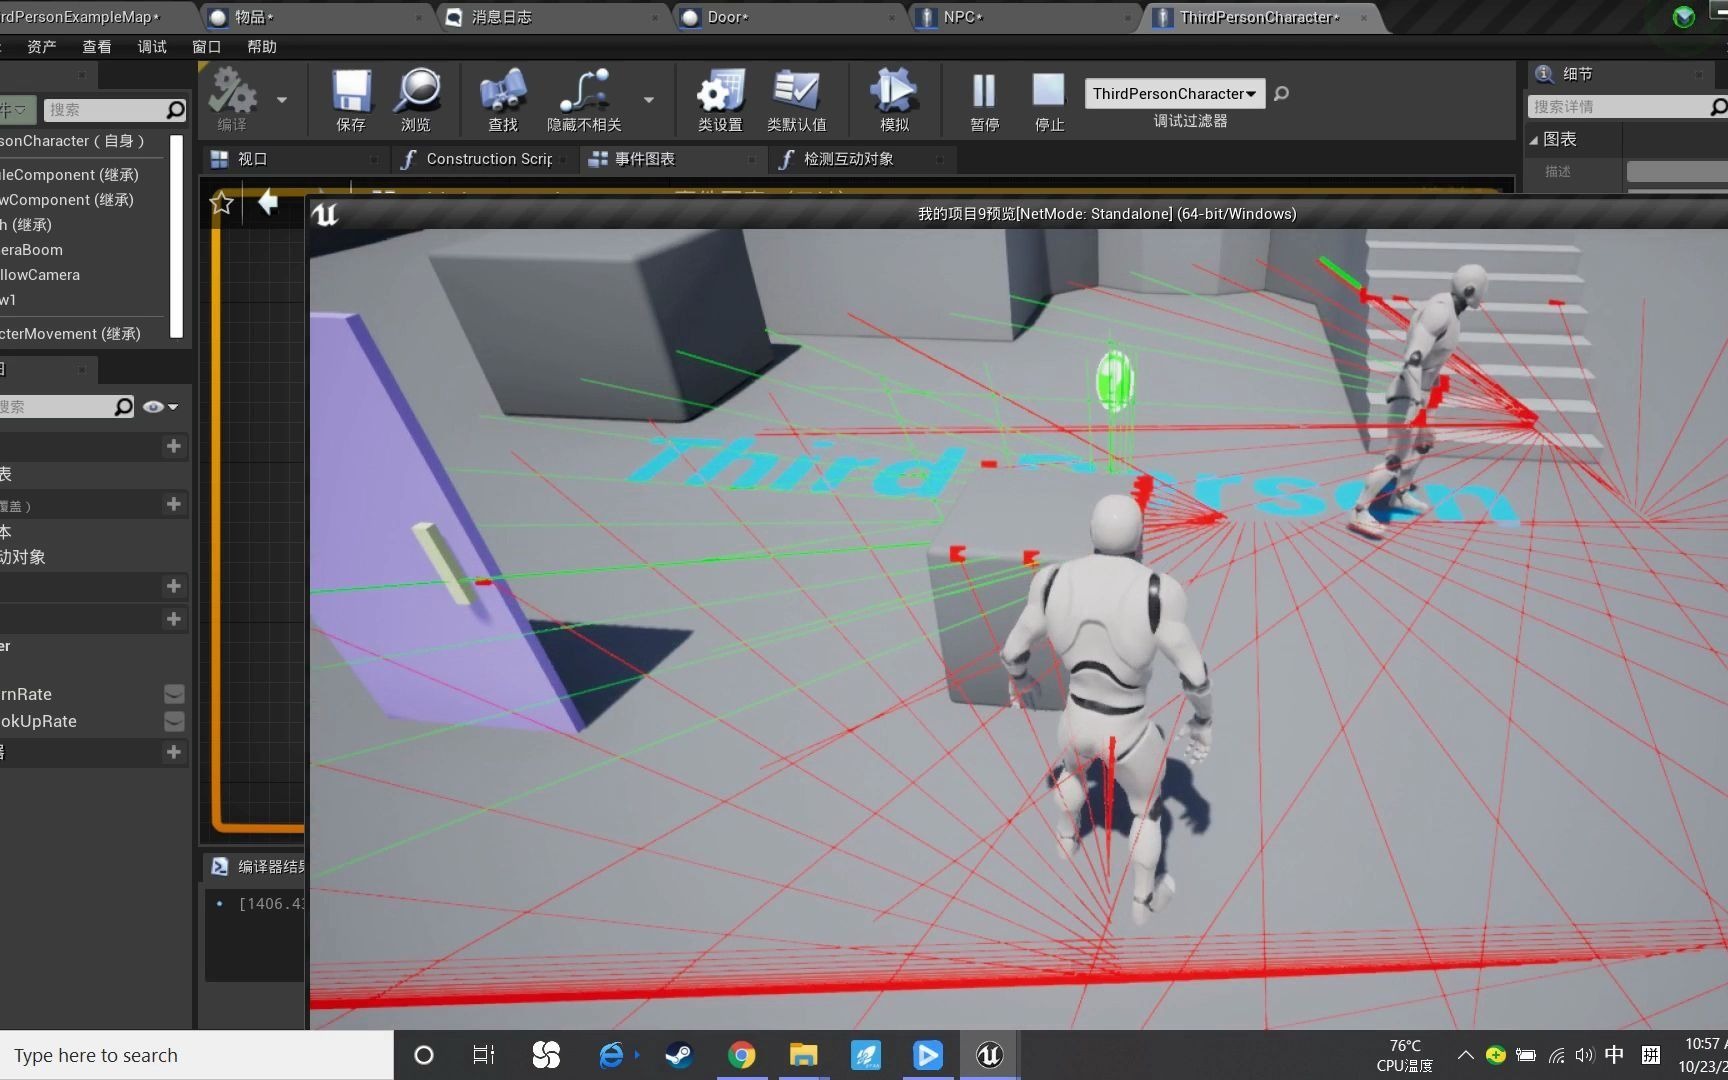This screenshot has height=1080, width=1728.
Task: Toggle editable eye for TurnRate variable
Action: (x=173, y=693)
